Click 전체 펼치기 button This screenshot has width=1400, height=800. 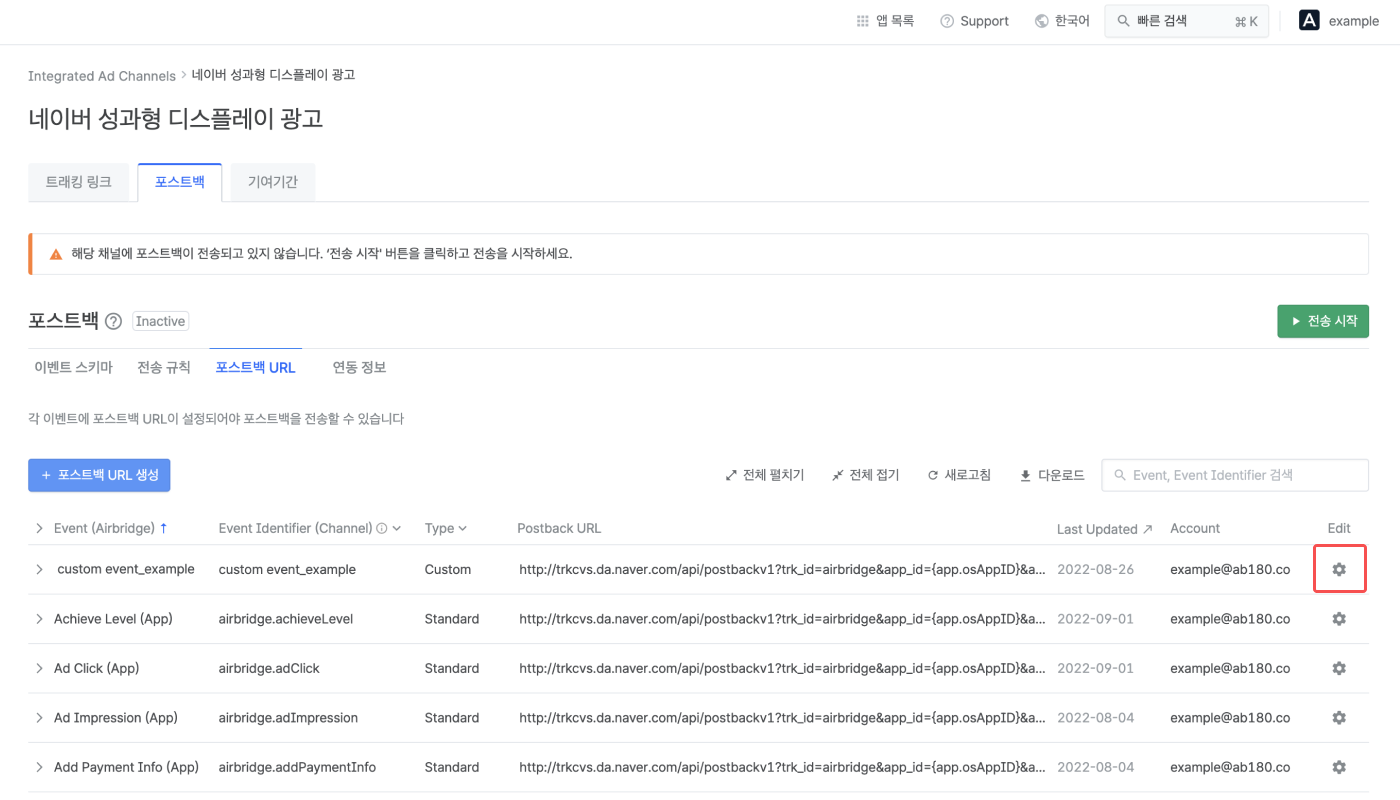[765, 475]
